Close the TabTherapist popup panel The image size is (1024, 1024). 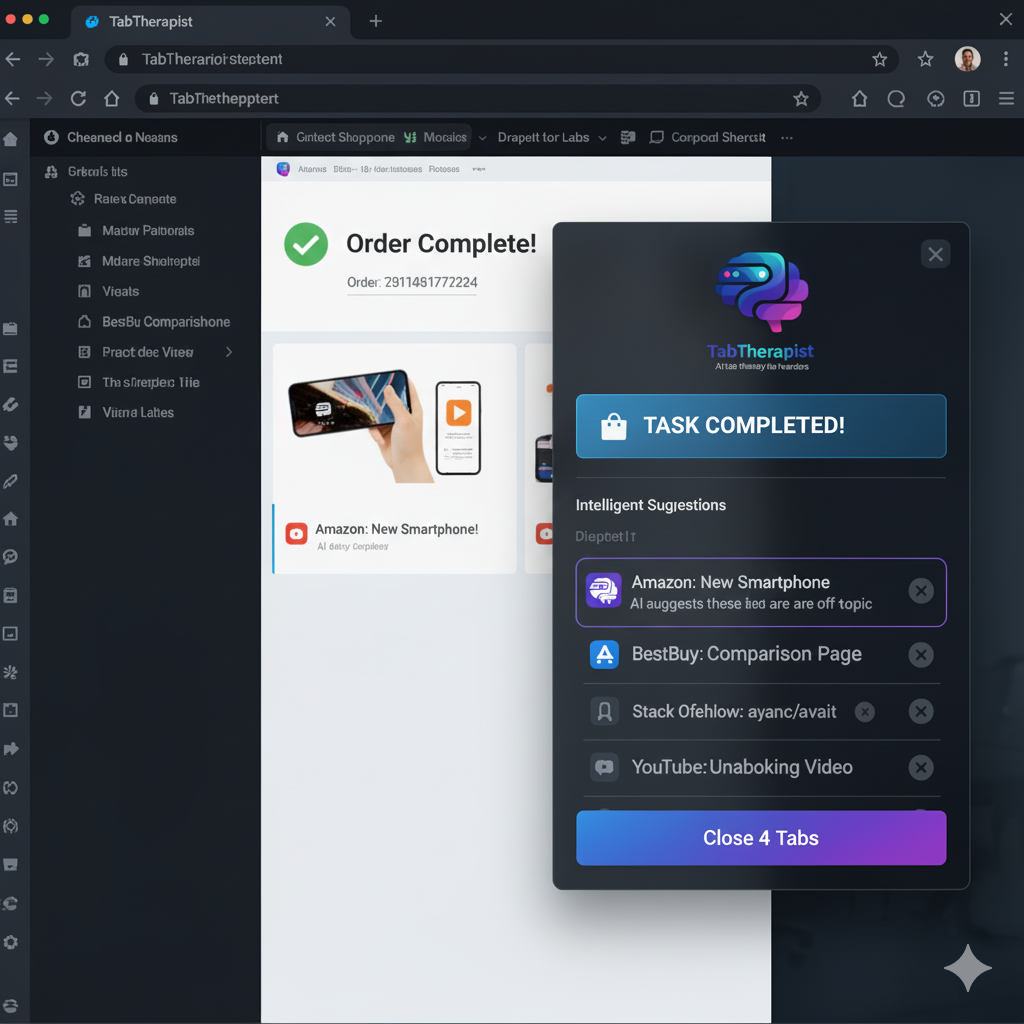935,254
